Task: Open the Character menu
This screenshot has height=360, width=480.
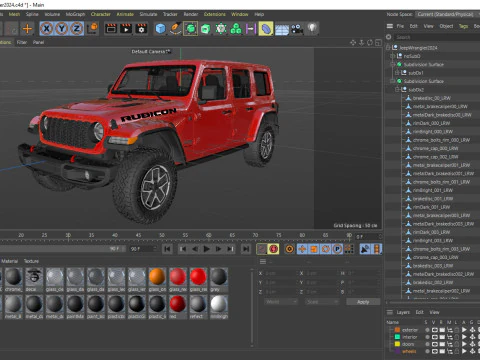Action: 101,14
